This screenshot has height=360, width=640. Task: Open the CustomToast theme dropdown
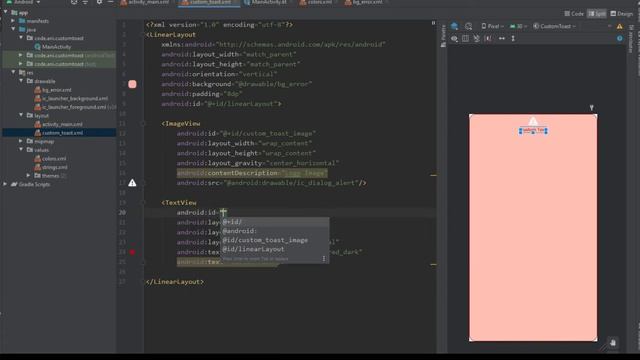point(554,26)
